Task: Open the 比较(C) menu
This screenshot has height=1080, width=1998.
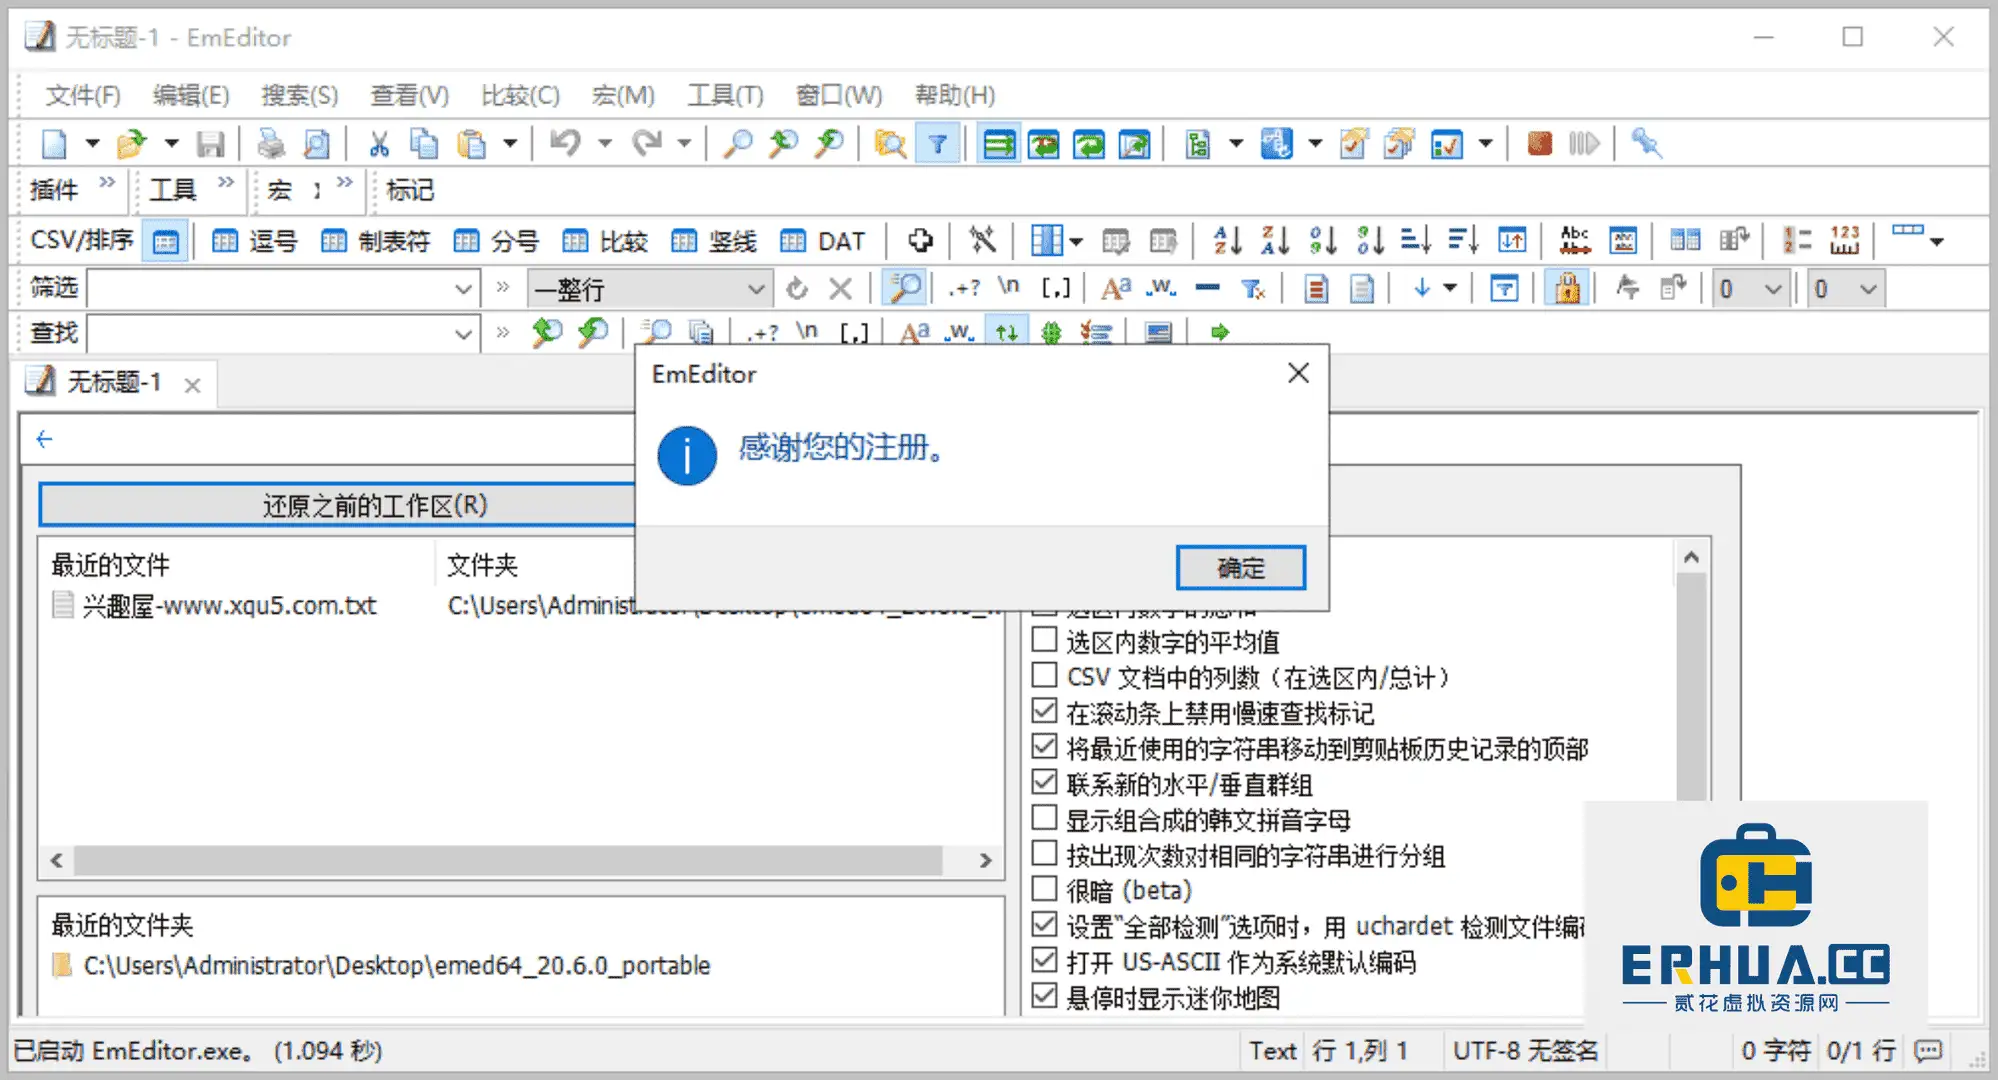Action: (520, 95)
